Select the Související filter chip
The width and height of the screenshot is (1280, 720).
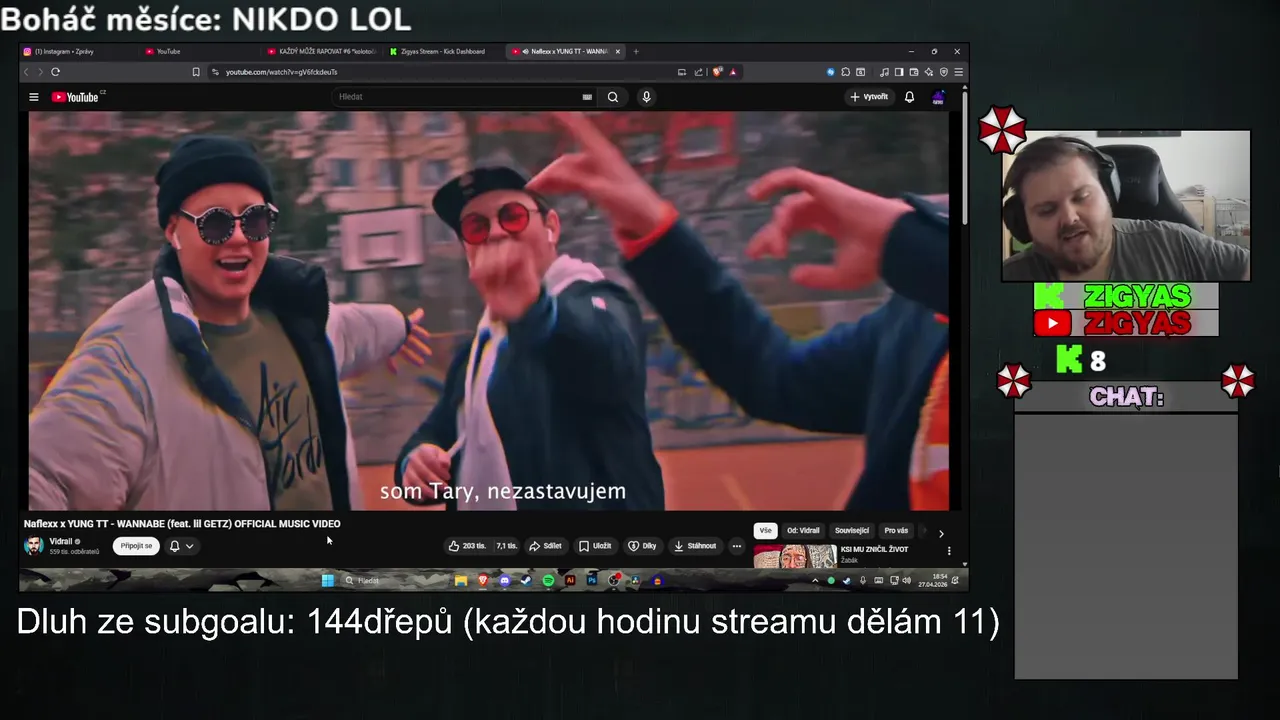click(x=852, y=531)
